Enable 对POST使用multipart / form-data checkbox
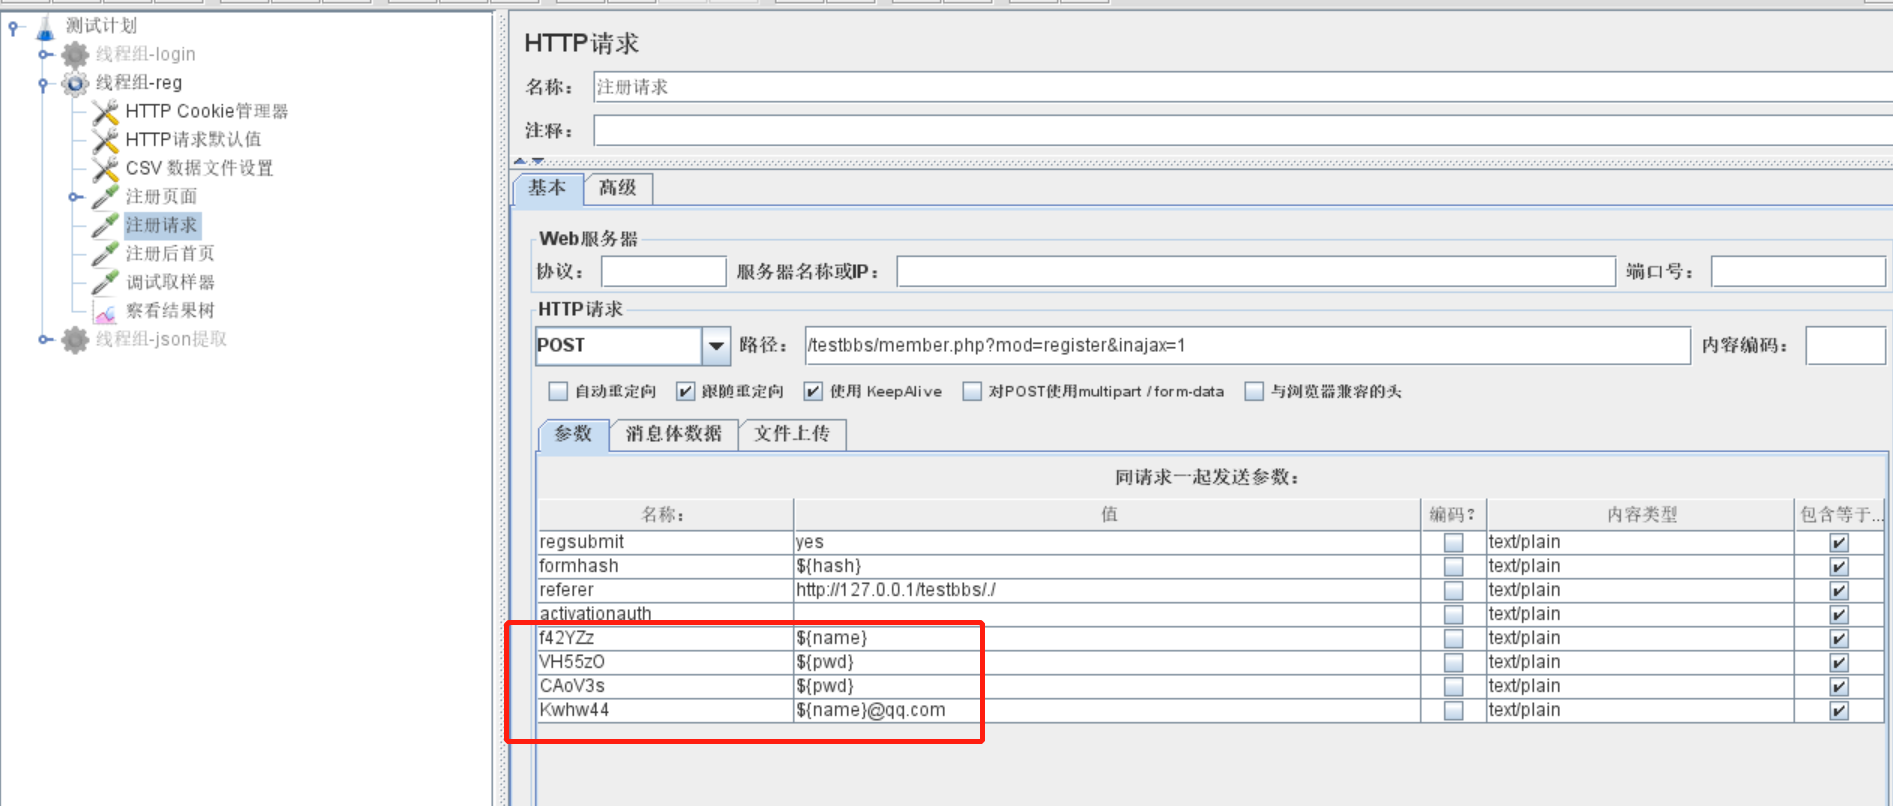Screen dimensions: 1893x806 [972, 391]
